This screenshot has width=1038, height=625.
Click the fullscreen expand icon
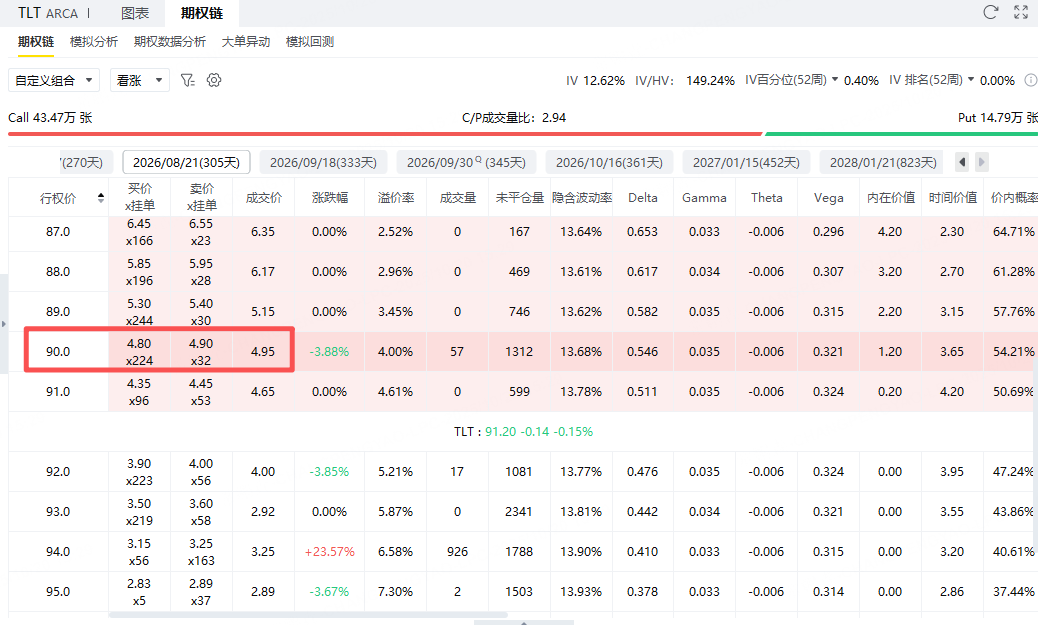1021,12
